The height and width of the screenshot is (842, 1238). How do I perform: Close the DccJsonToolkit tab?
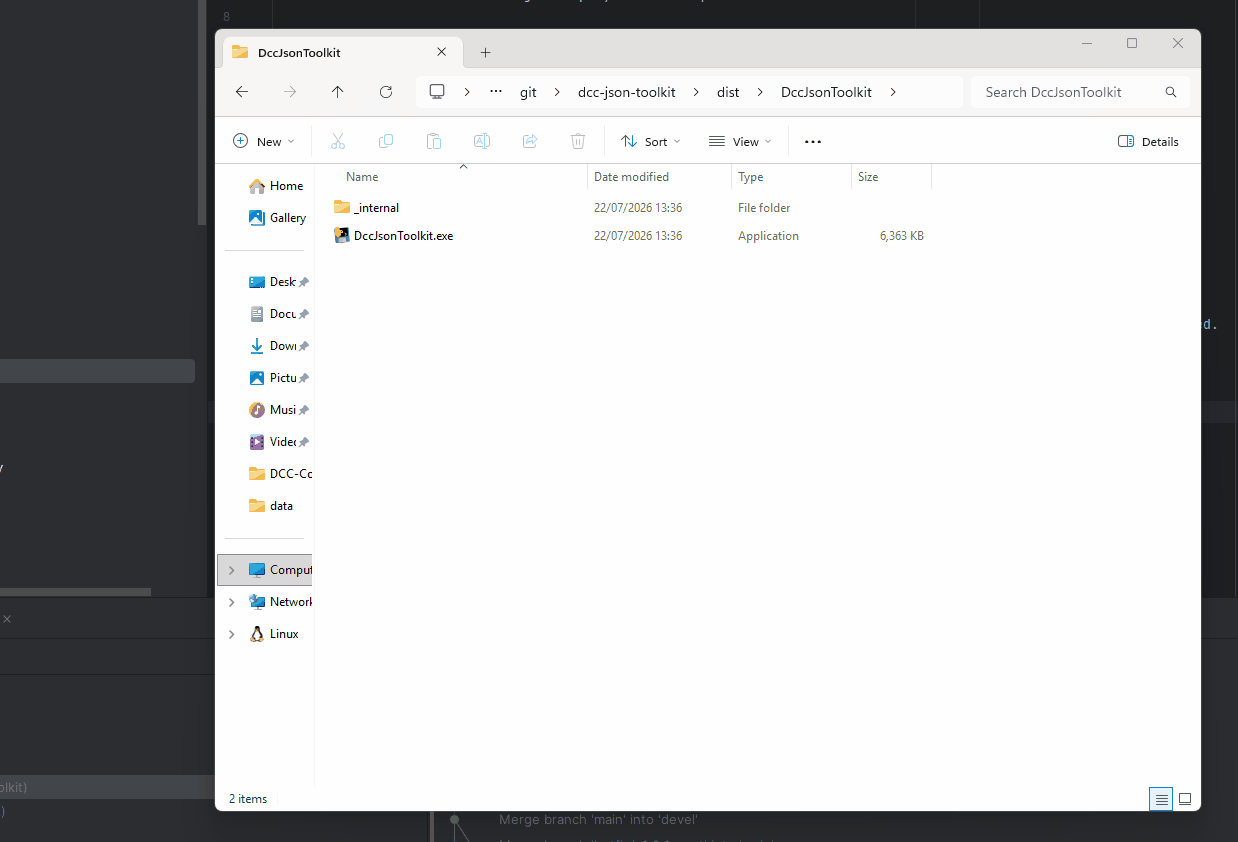(x=442, y=52)
